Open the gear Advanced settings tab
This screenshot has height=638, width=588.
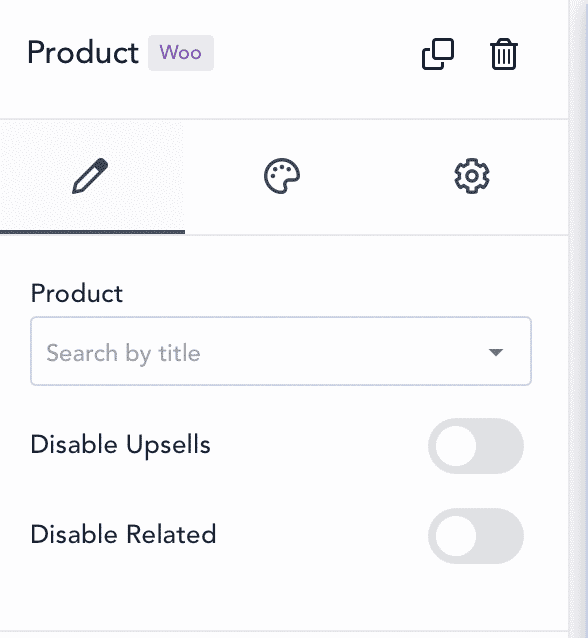pos(472,176)
